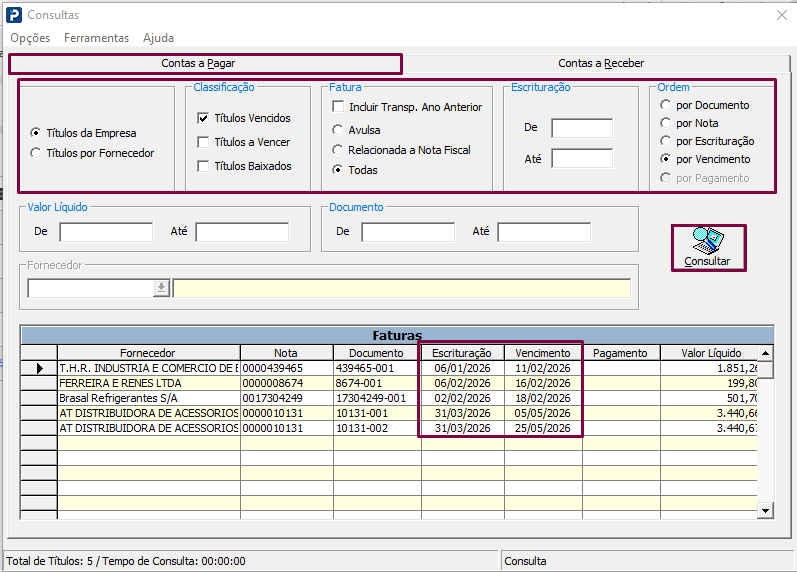Viewport: 797px width, 572px height.
Task: Check the Títulos Baixados option
Action: pyautogui.click(x=203, y=166)
